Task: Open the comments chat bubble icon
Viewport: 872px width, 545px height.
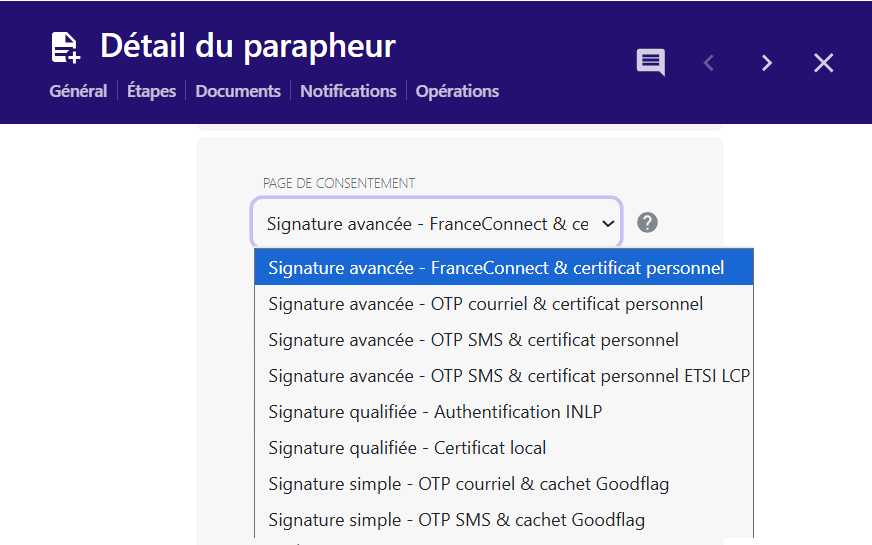Action: pyautogui.click(x=651, y=63)
